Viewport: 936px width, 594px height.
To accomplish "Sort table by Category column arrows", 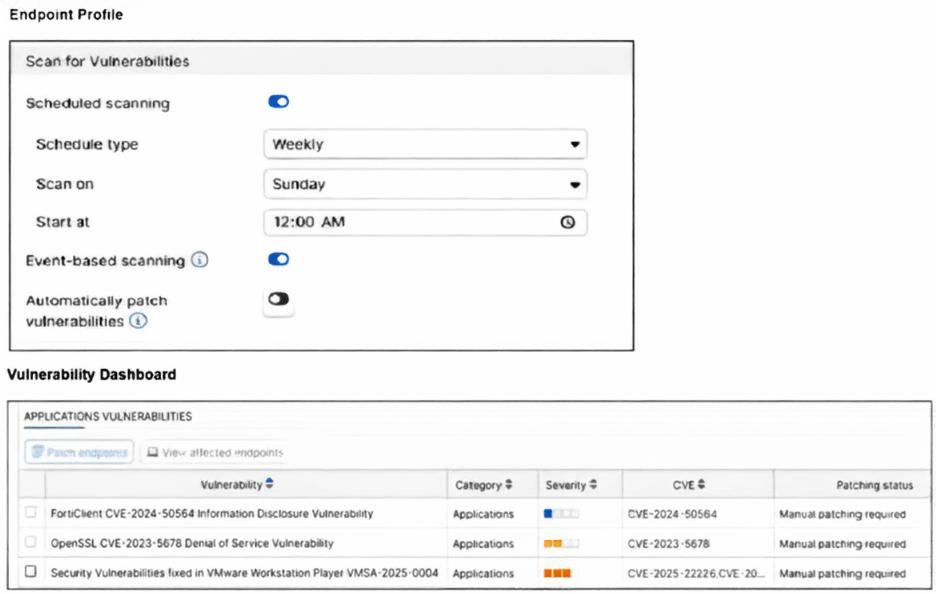I will pos(508,485).
